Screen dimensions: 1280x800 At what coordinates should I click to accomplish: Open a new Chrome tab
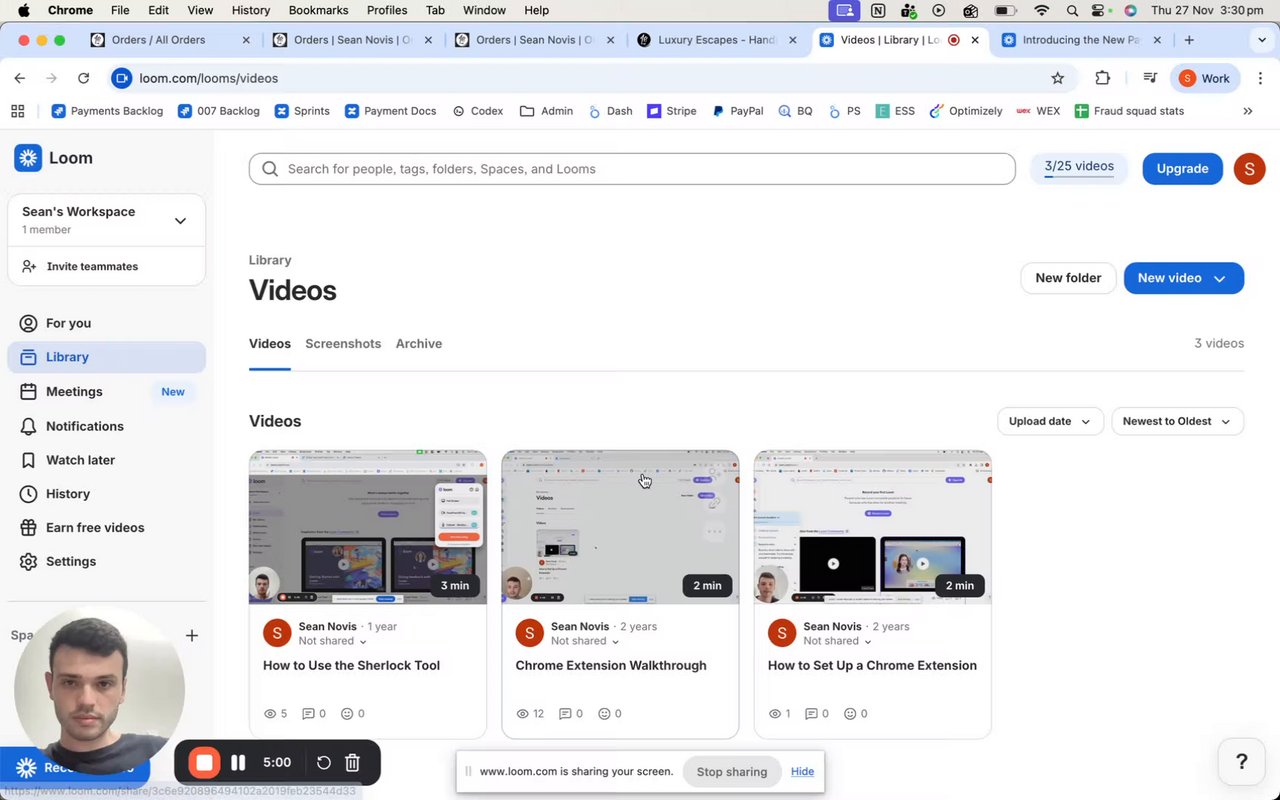point(1189,40)
